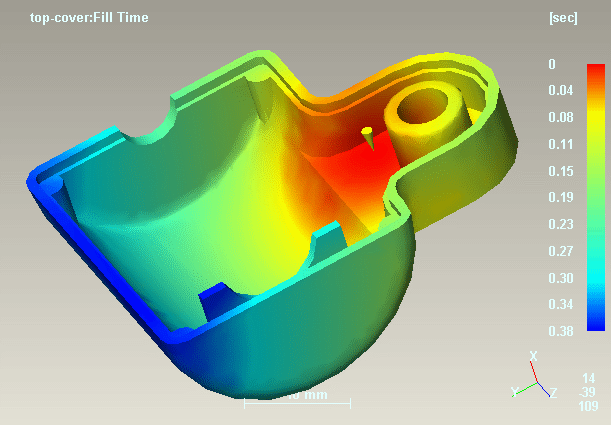
Task: Click the '0' legend value
Action: click(x=552, y=64)
